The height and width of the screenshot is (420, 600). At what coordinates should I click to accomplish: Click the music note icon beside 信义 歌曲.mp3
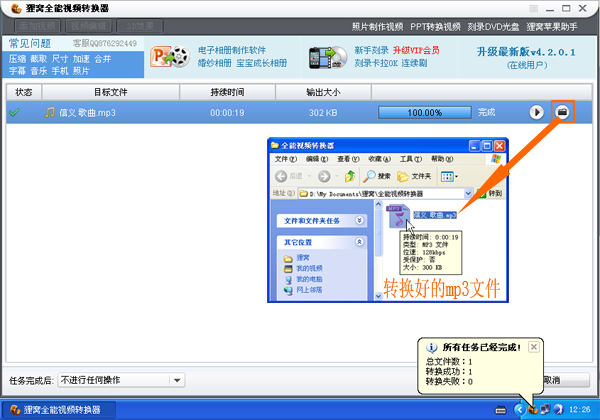[50, 112]
